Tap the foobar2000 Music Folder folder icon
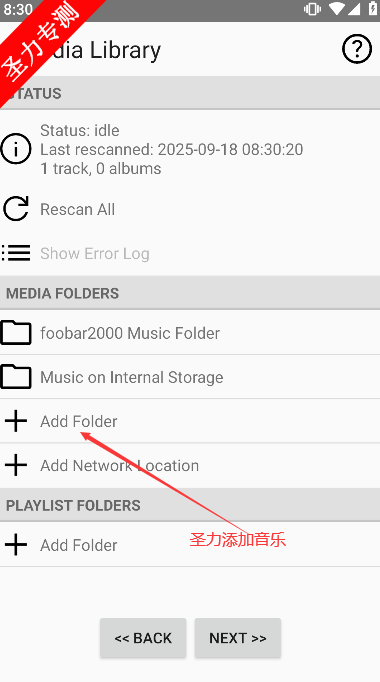 (x=16, y=333)
